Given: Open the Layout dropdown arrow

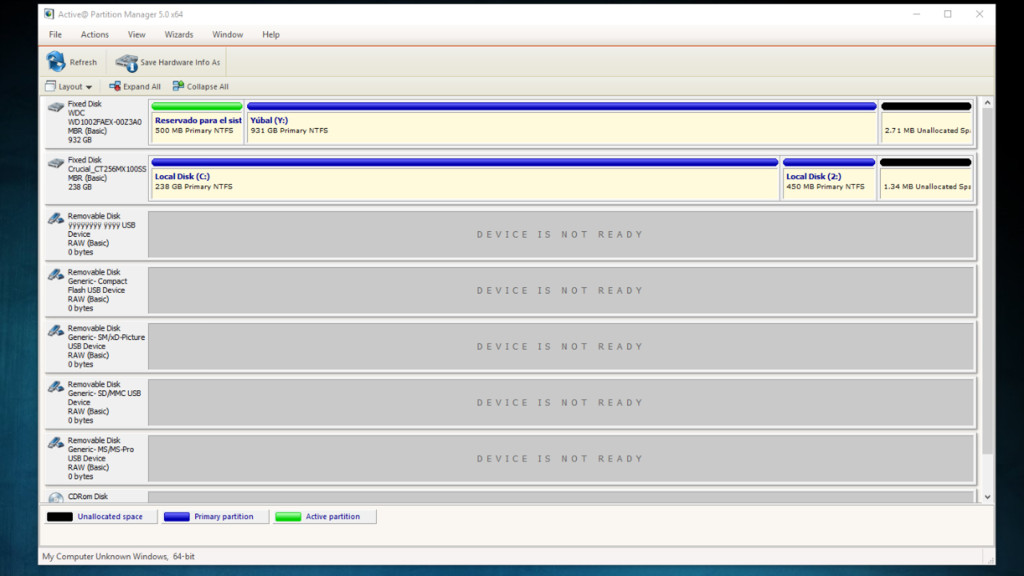Looking at the screenshot, I should [89, 87].
